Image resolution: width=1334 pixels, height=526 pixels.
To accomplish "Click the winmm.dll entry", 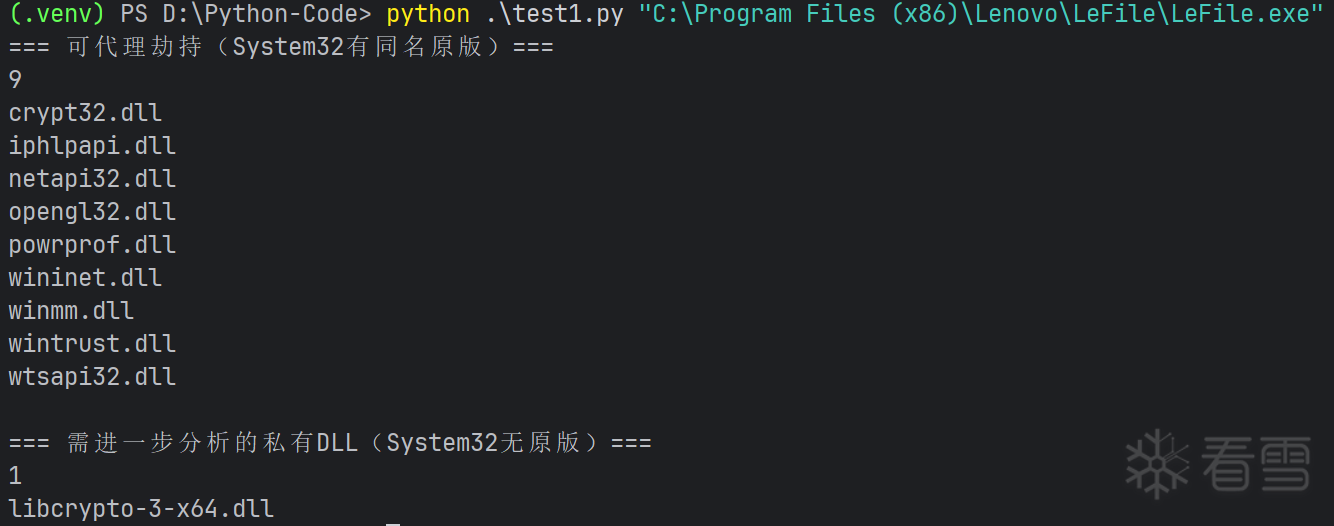I will [x=71, y=311].
